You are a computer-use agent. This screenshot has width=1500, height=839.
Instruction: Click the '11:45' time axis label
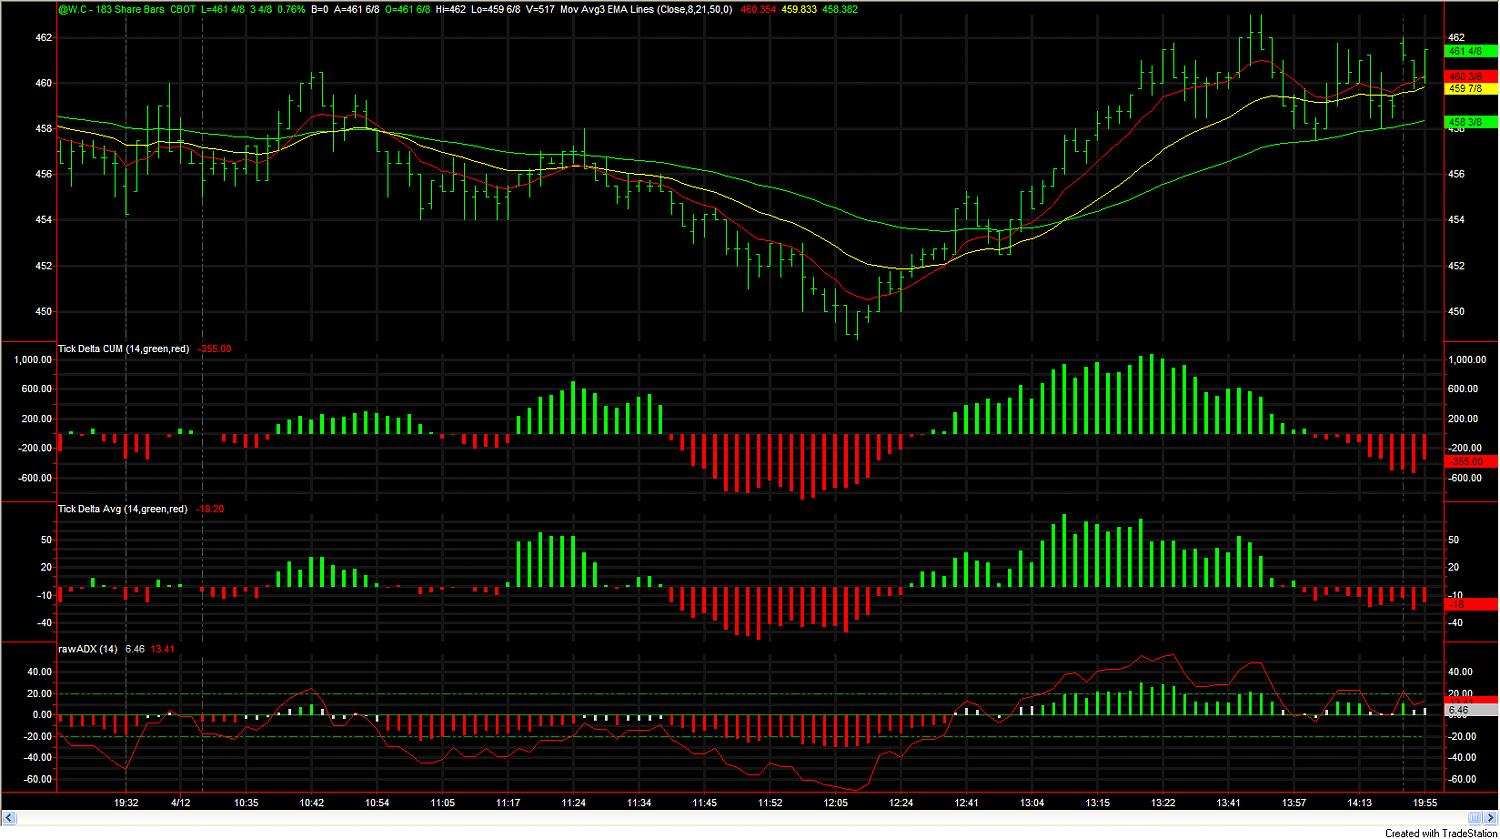[x=704, y=802]
